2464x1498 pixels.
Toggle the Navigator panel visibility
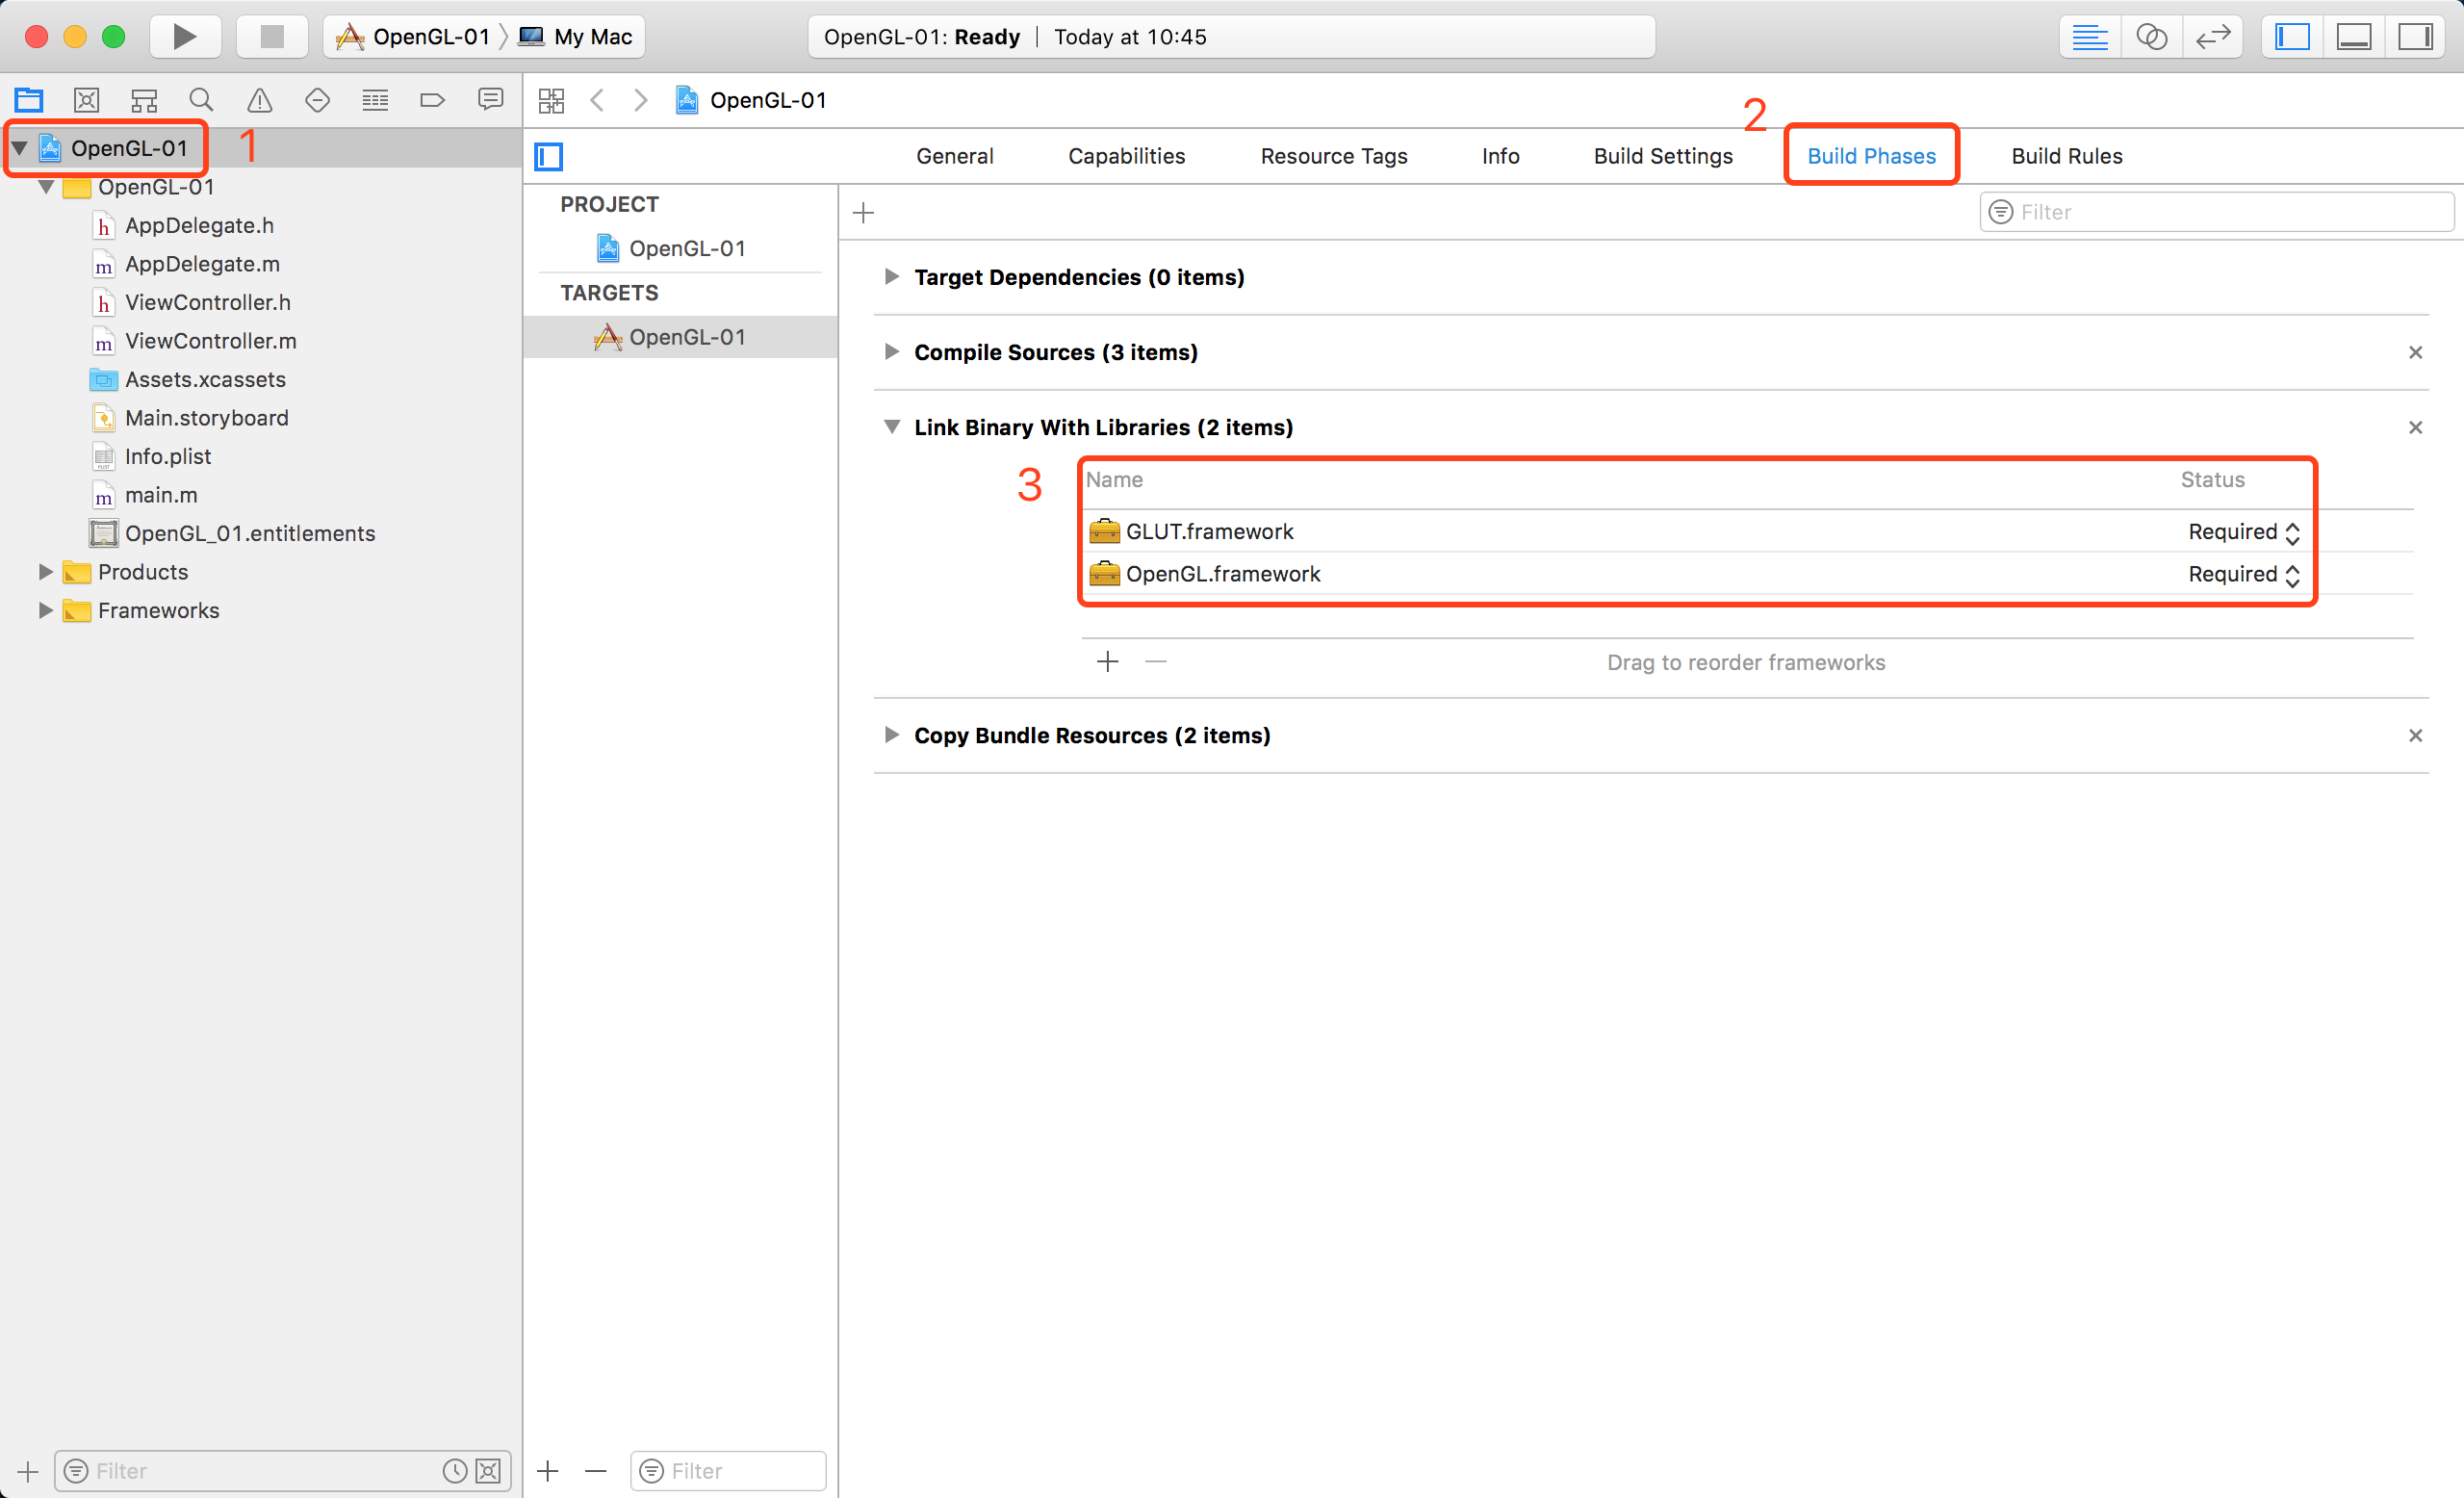(x=2292, y=37)
